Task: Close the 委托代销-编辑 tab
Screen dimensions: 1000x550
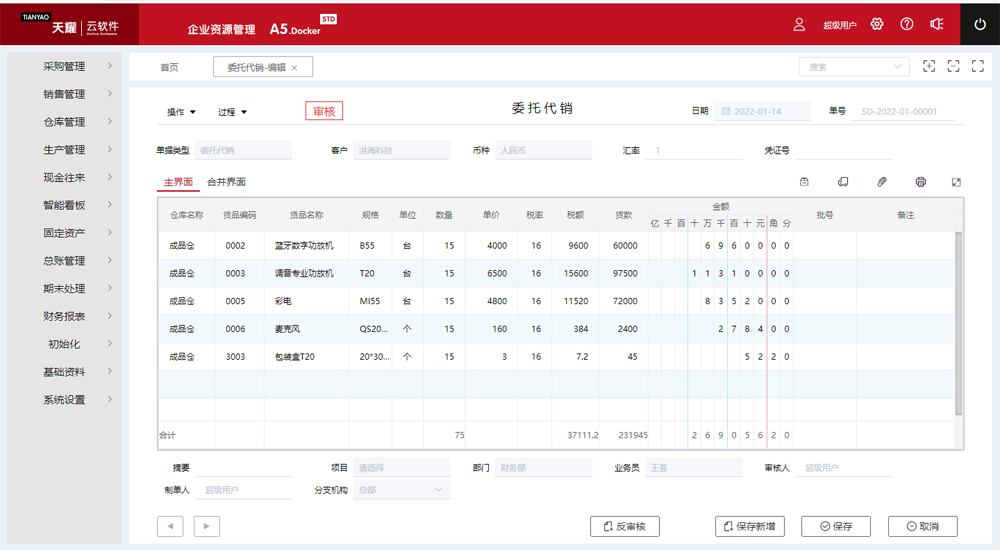Action: pos(295,67)
